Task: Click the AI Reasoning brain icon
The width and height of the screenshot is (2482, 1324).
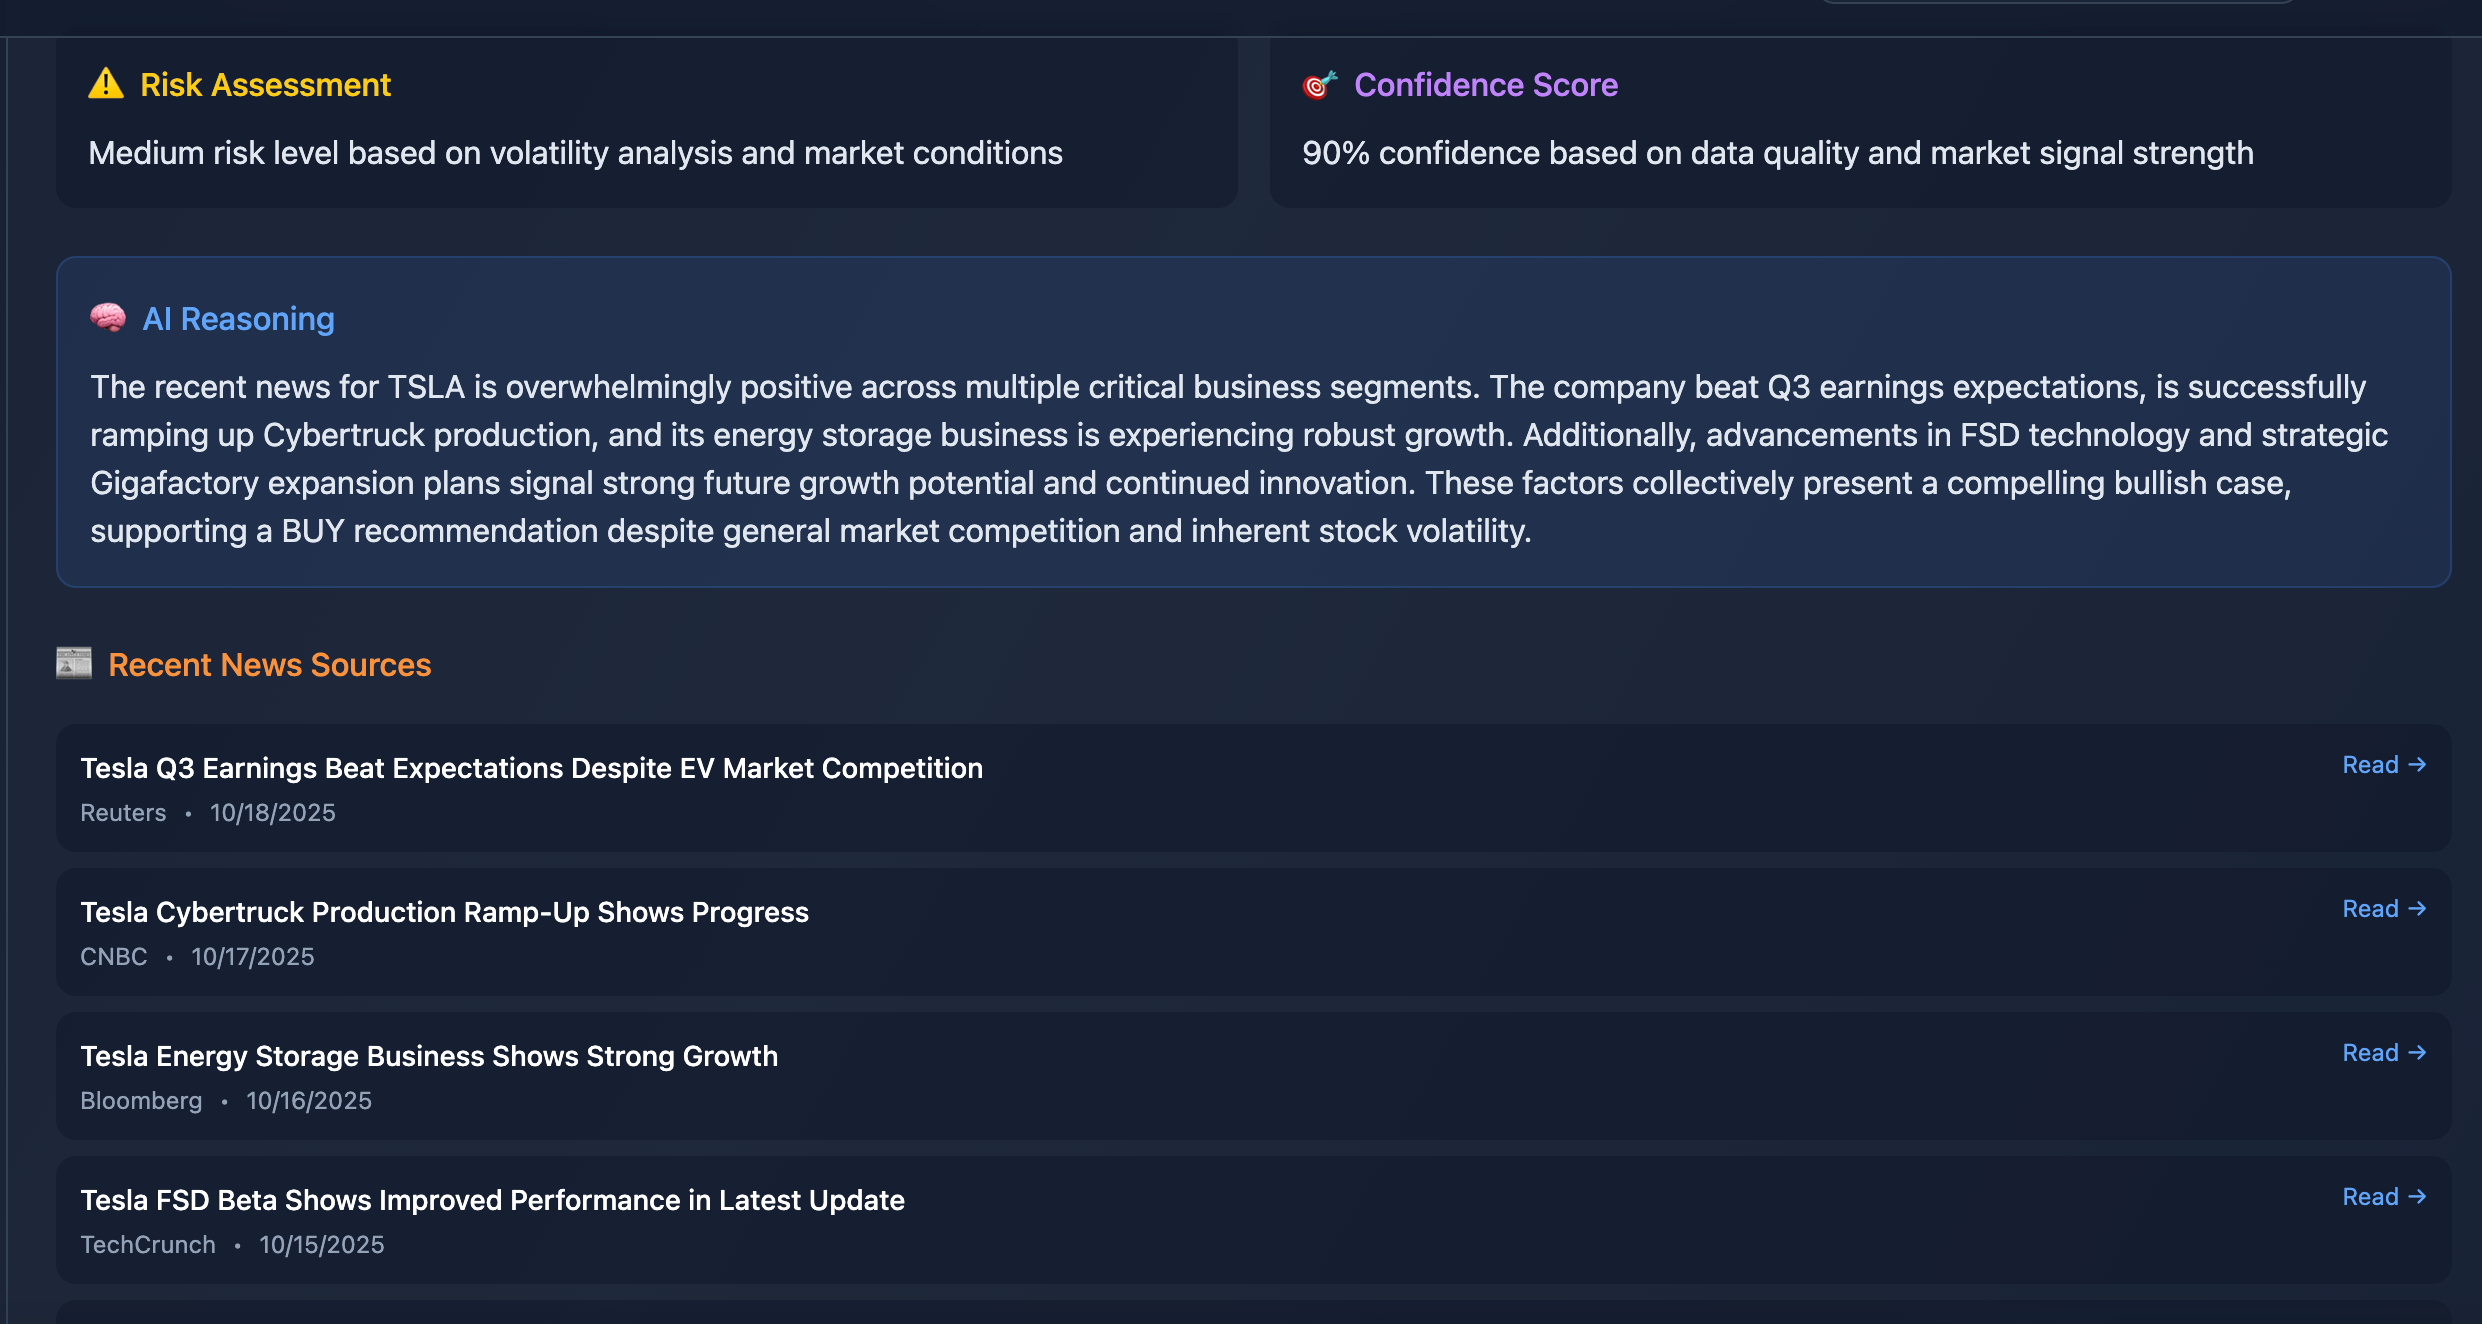Action: tap(108, 318)
